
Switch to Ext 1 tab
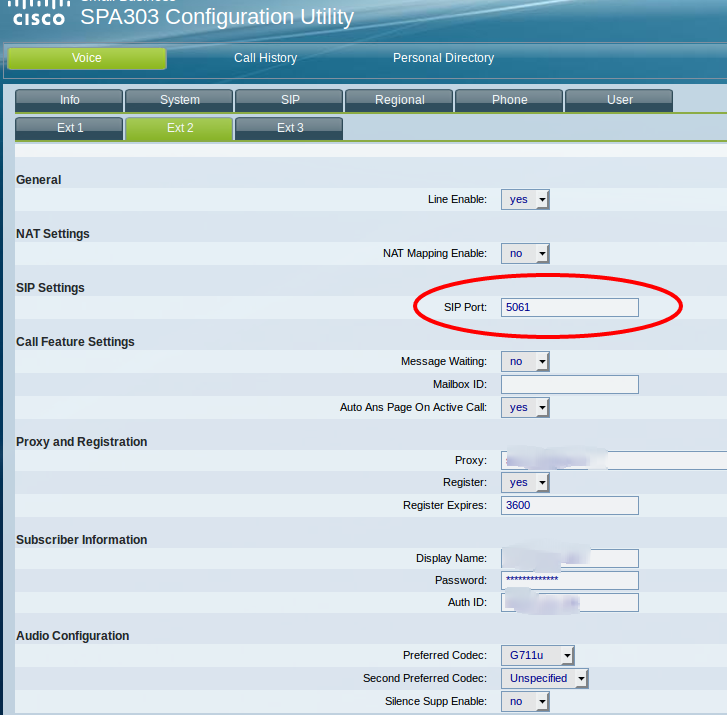click(69, 128)
